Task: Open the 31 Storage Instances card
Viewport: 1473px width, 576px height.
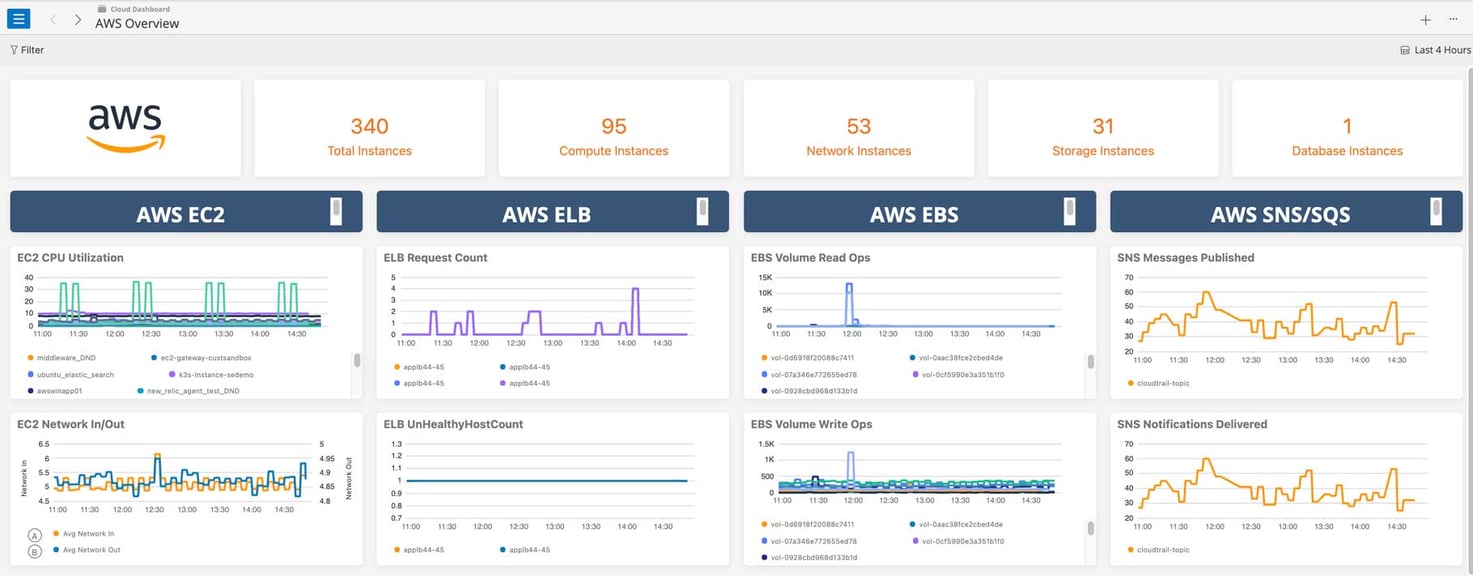Action: click(1103, 128)
